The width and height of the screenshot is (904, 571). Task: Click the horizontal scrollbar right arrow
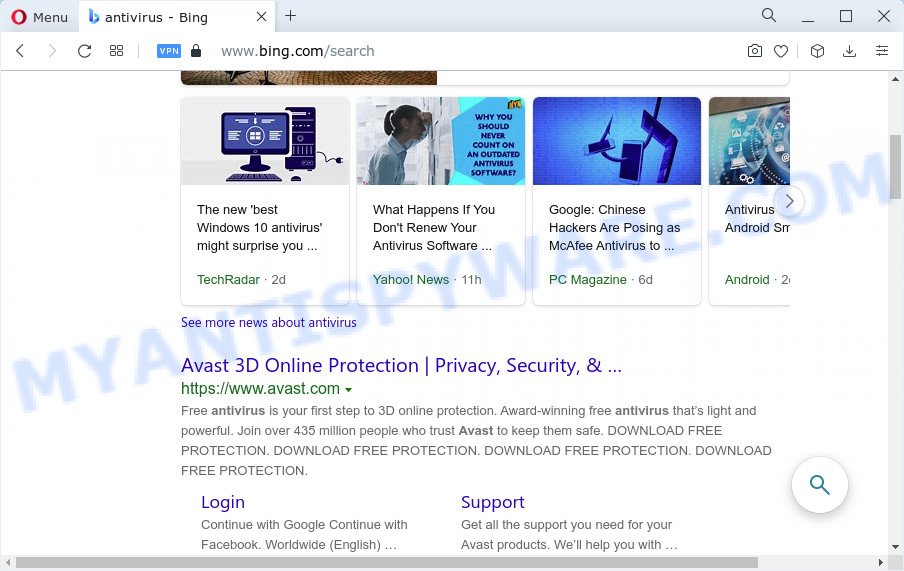[x=880, y=562]
